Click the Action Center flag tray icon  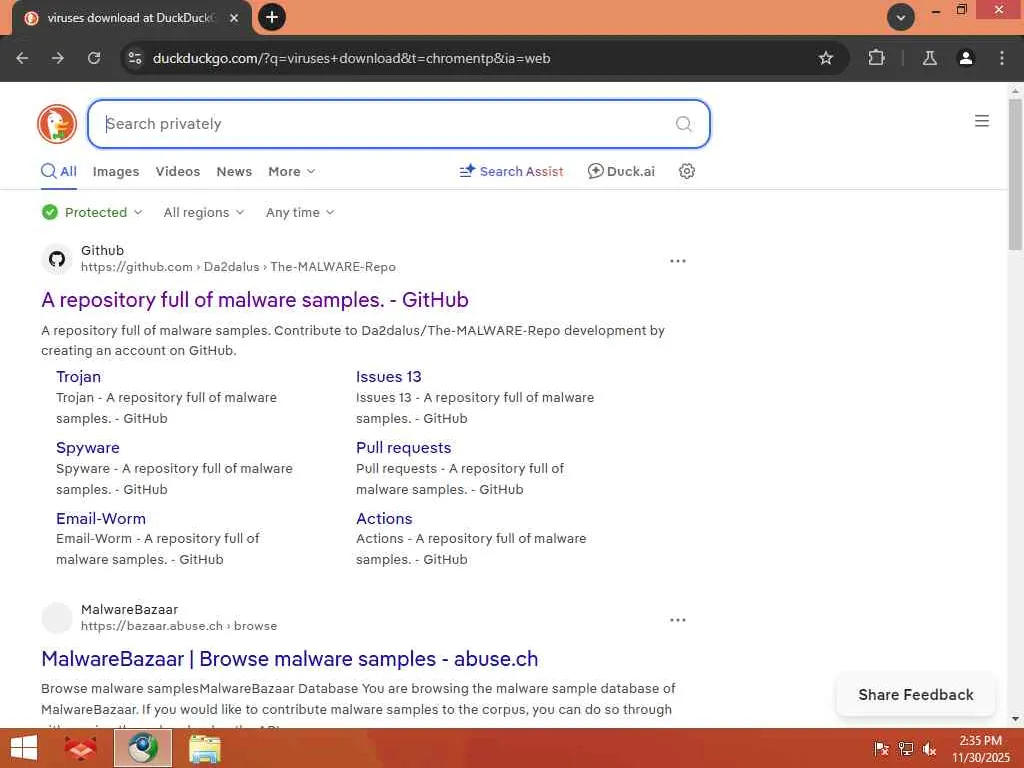(x=880, y=748)
